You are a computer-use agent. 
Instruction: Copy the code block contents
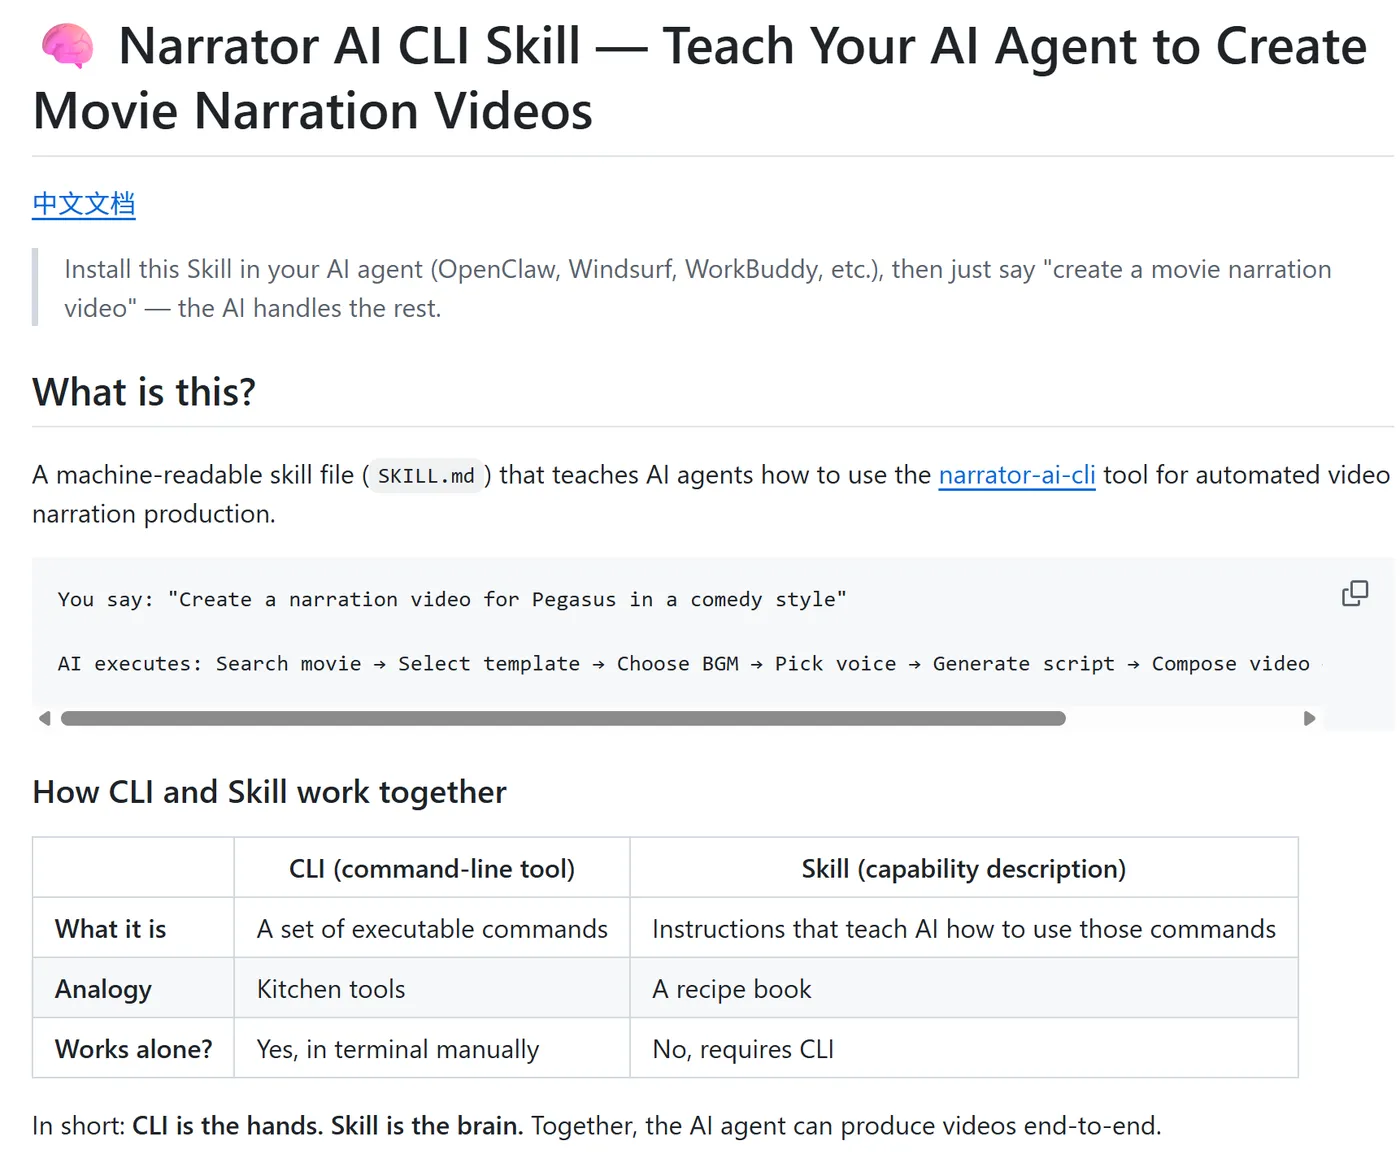pyautogui.click(x=1354, y=594)
